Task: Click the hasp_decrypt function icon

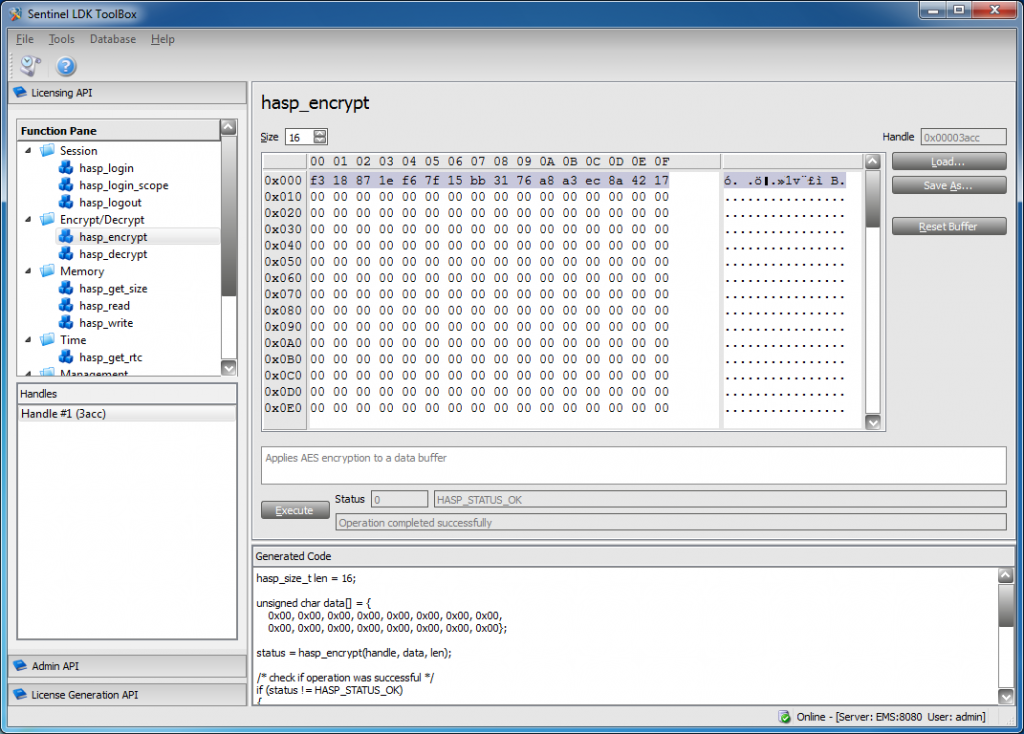Action: pos(66,254)
